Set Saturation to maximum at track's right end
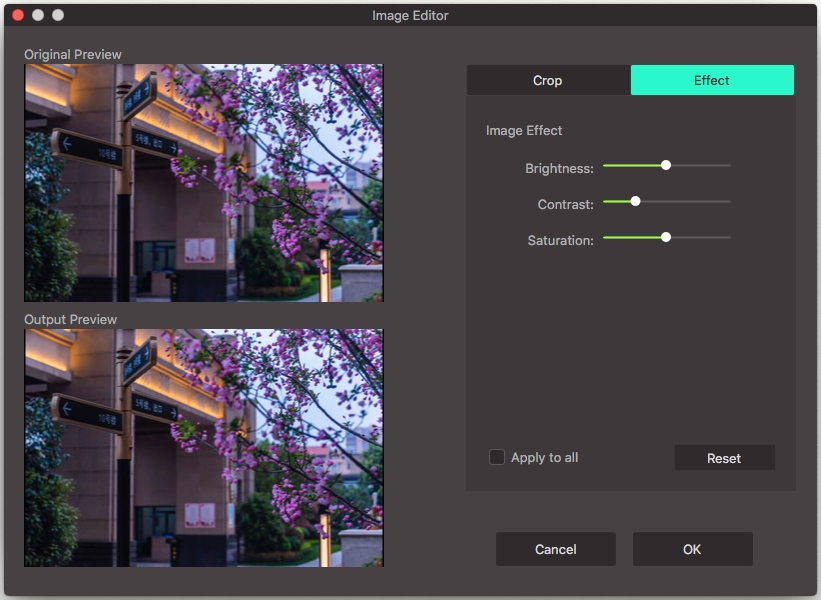The width and height of the screenshot is (821, 600). click(729, 237)
